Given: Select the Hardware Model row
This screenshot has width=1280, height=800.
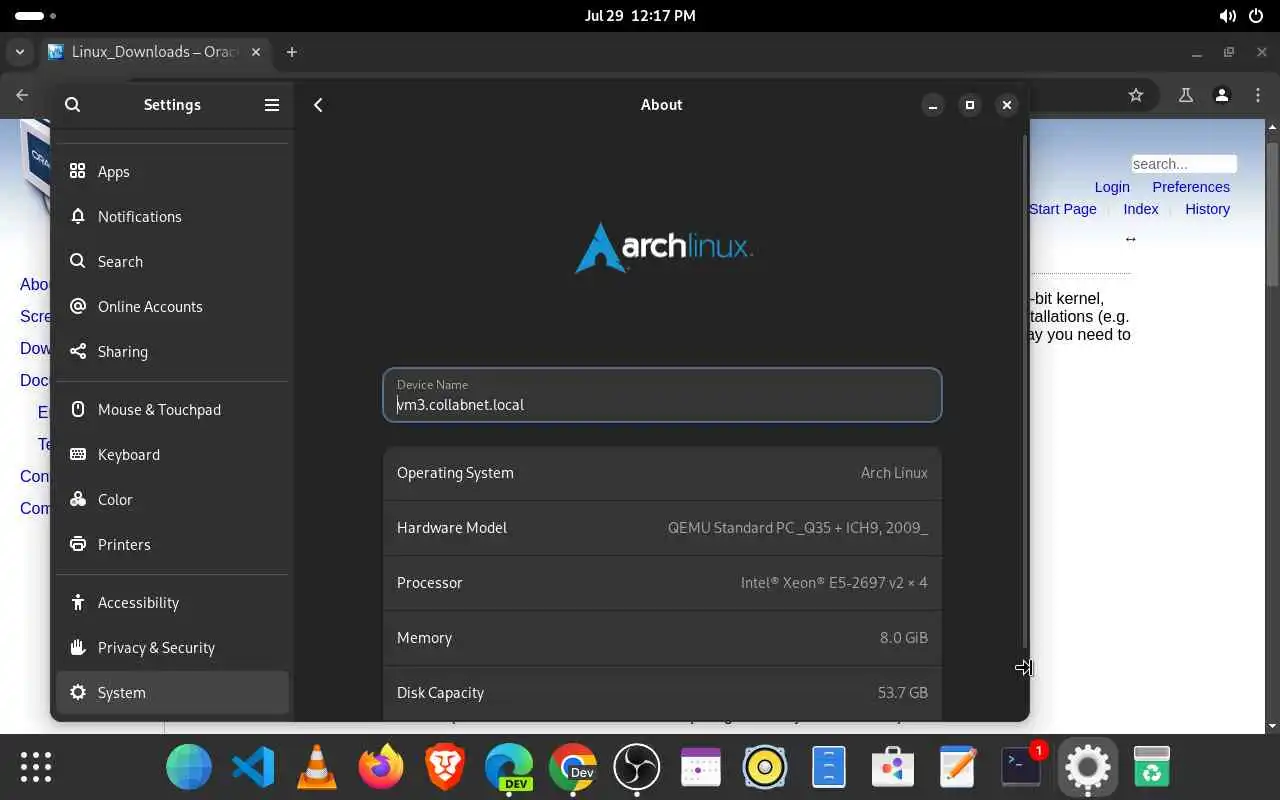Looking at the screenshot, I should (x=662, y=528).
